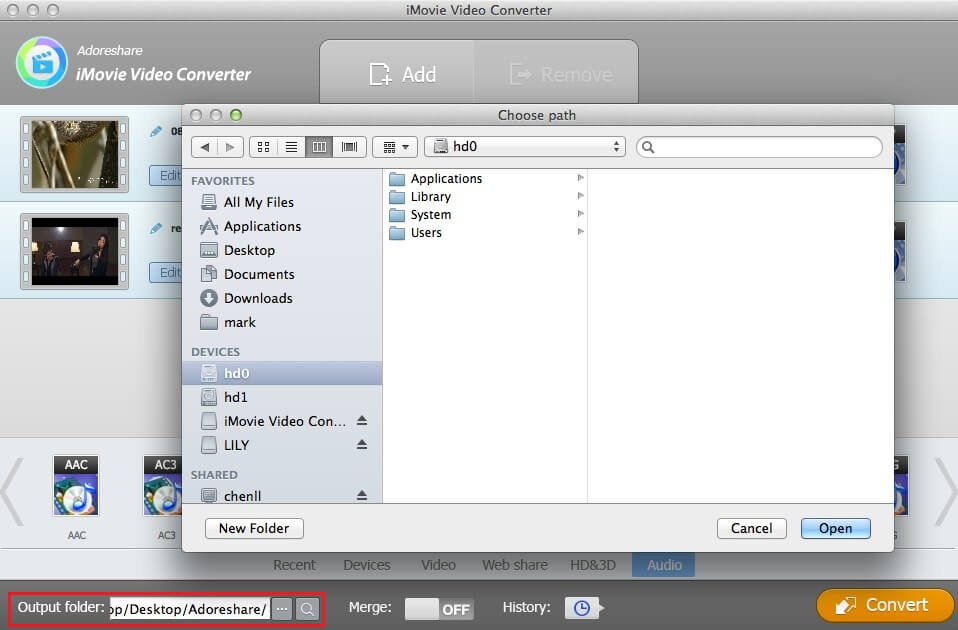Rename the first video with pencil icon
The width and height of the screenshot is (958, 630).
pos(156,131)
